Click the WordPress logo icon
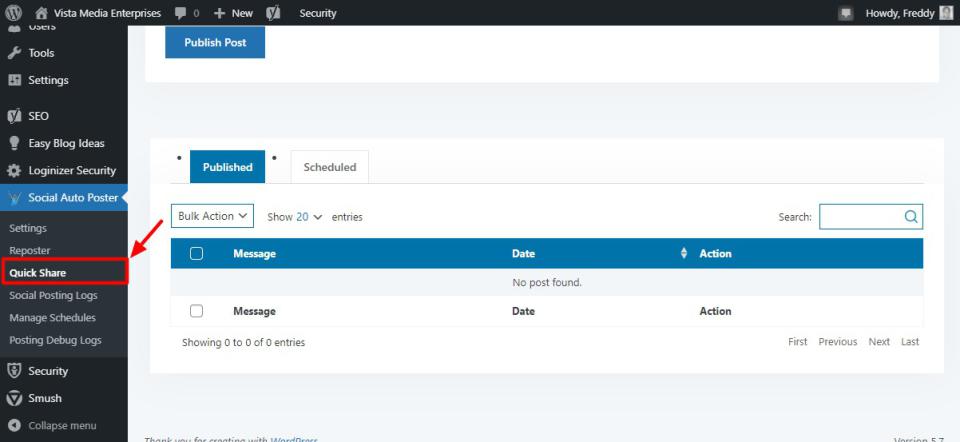Viewport: 960px width, 442px height. point(15,13)
